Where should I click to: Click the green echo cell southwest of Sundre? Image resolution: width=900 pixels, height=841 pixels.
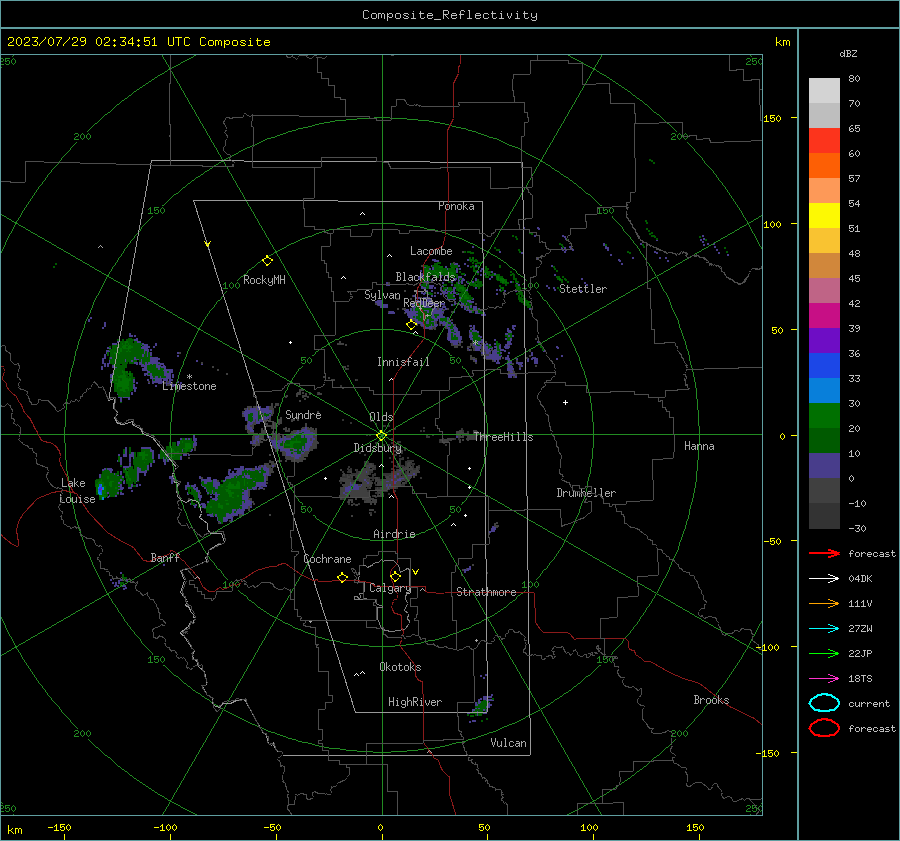click(296, 443)
